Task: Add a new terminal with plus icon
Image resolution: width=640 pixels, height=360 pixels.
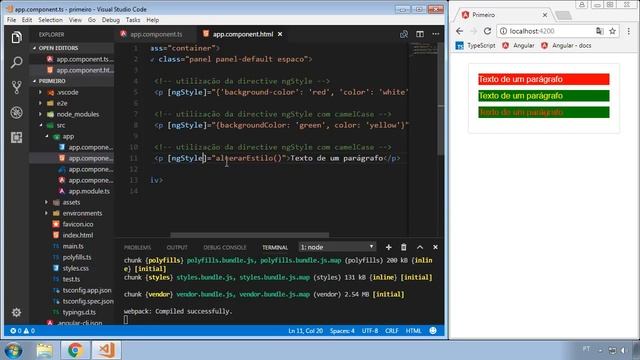Action: (388, 247)
